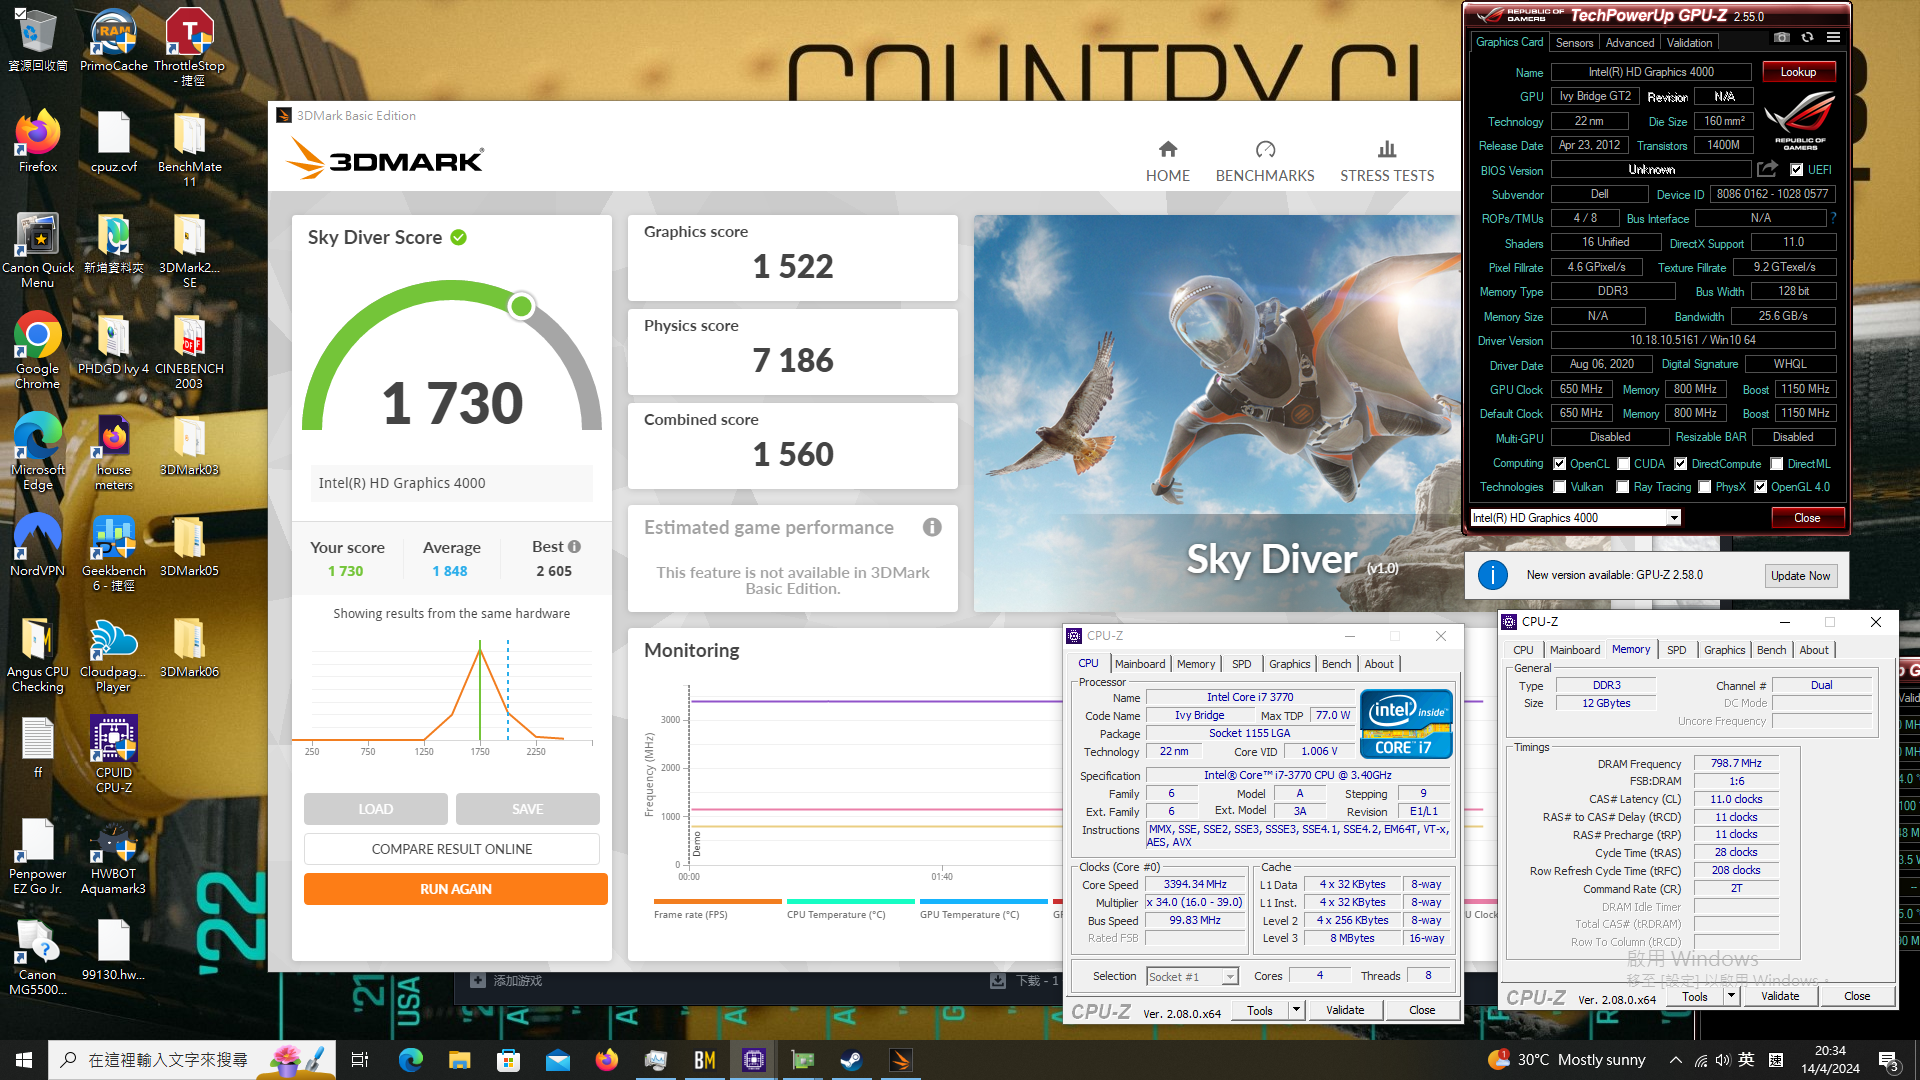Open the 3DMark Benchmarks gauge icon
Image resolution: width=1920 pixels, height=1080 pixels.
1265,149
